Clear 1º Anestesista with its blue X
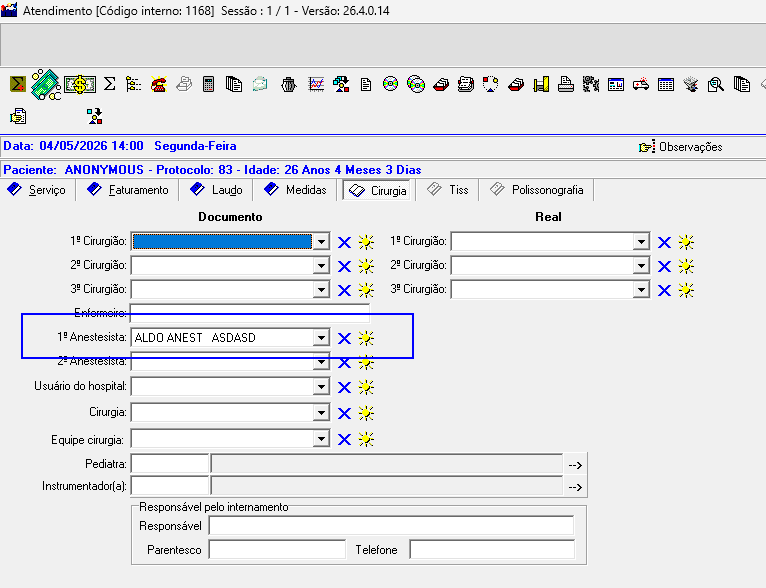 (x=344, y=338)
